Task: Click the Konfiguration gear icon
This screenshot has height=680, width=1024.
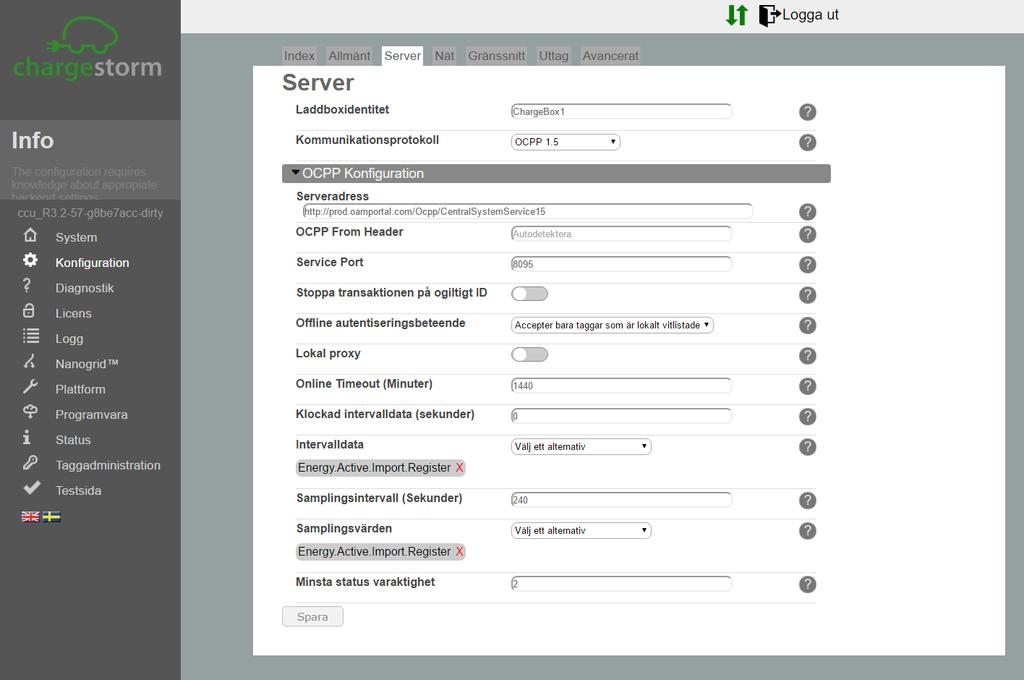Action: 30,260
